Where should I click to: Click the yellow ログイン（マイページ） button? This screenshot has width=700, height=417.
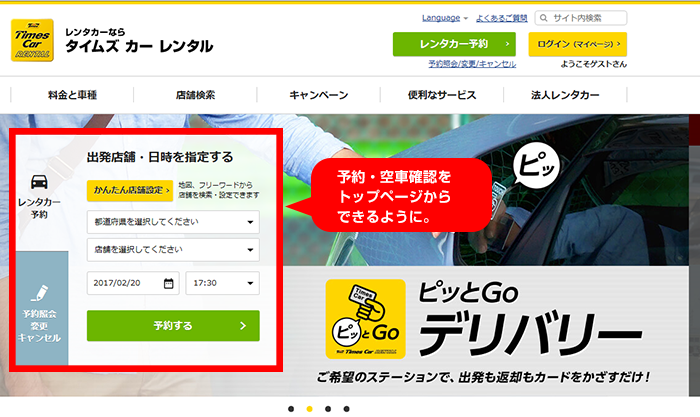pyautogui.click(x=577, y=44)
